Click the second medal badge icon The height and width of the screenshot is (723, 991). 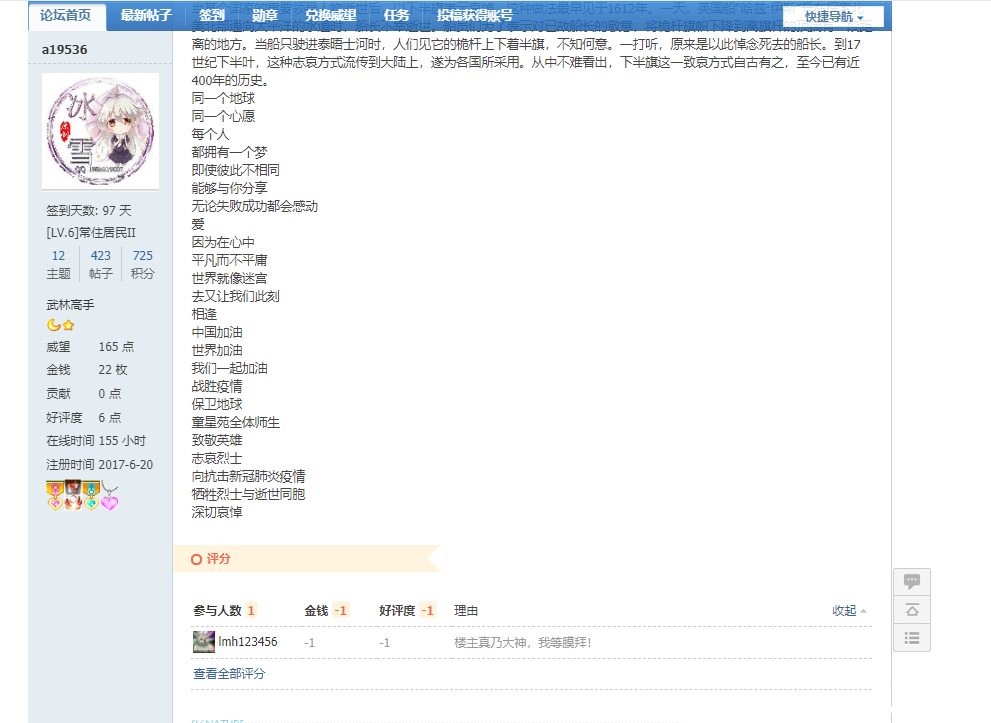click(73, 495)
